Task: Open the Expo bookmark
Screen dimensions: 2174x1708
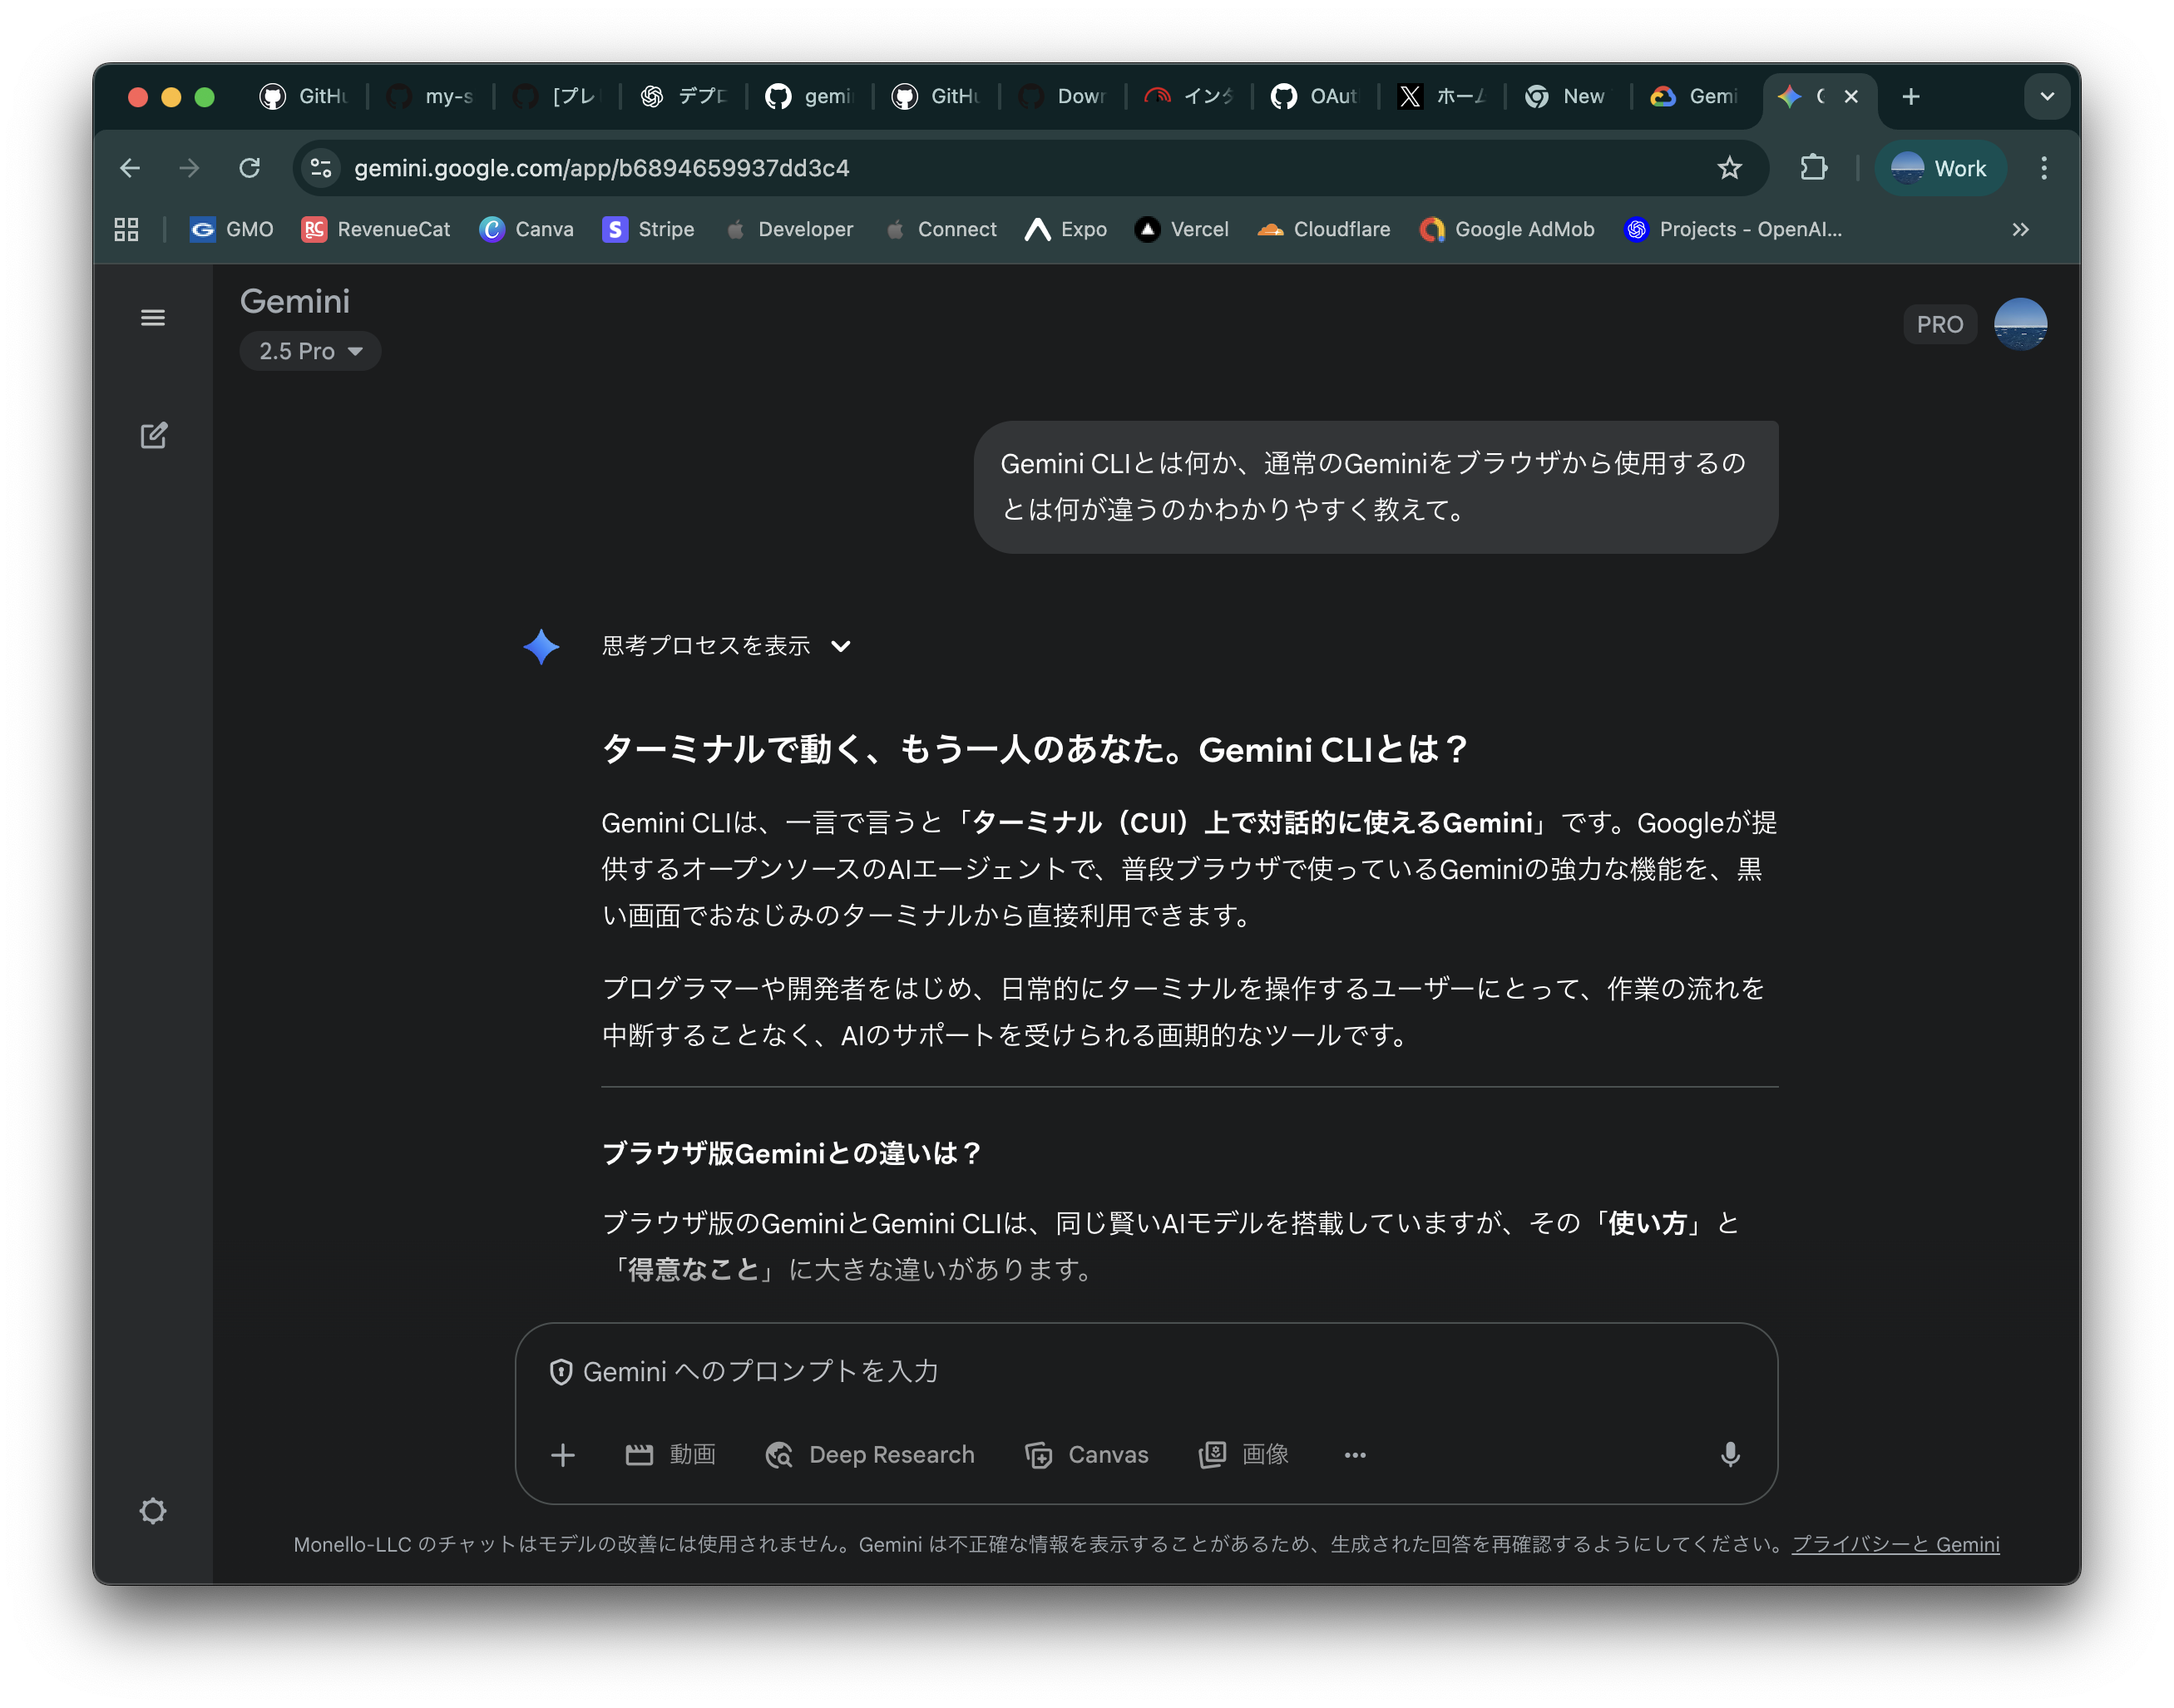Action: pos(1066,229)
